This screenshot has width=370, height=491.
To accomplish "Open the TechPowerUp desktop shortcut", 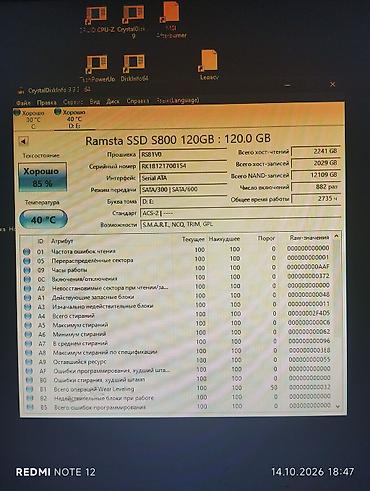I will (x=97, y=68).
